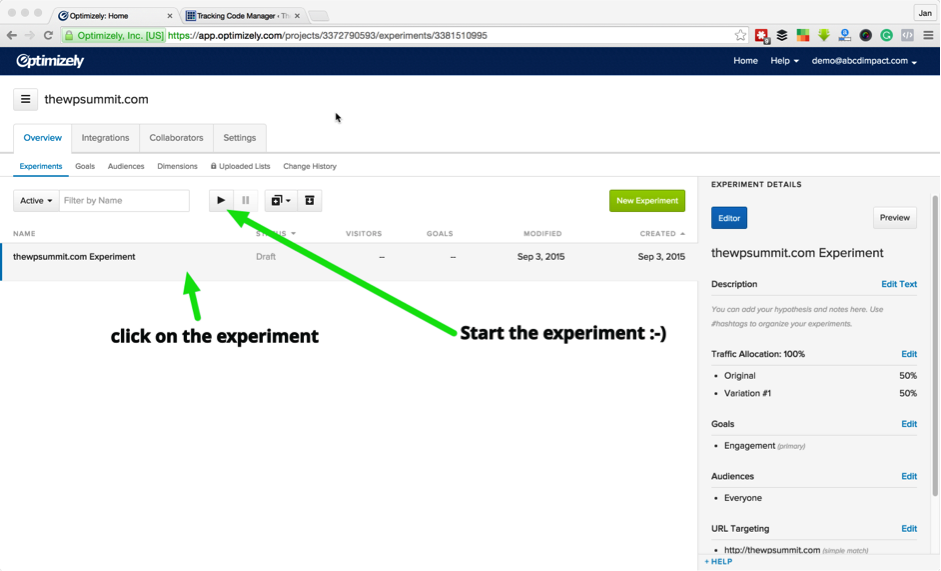
Task: Close the Optimizely: Home tab
Action: click(170, 16)
